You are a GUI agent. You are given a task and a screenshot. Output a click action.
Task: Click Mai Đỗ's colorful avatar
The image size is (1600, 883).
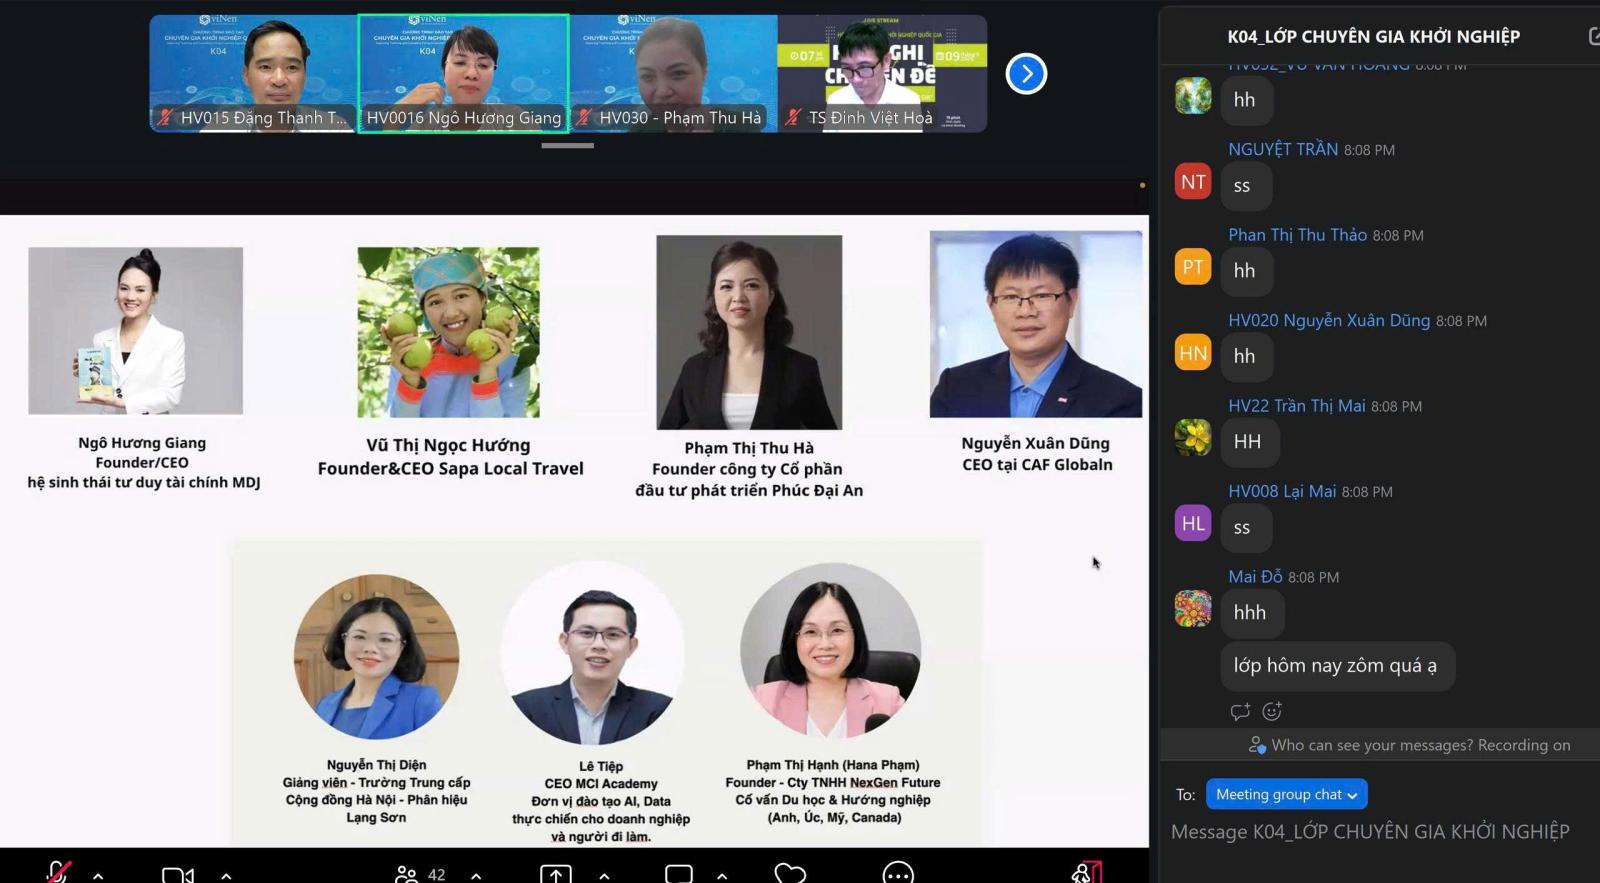point(1193,609)
